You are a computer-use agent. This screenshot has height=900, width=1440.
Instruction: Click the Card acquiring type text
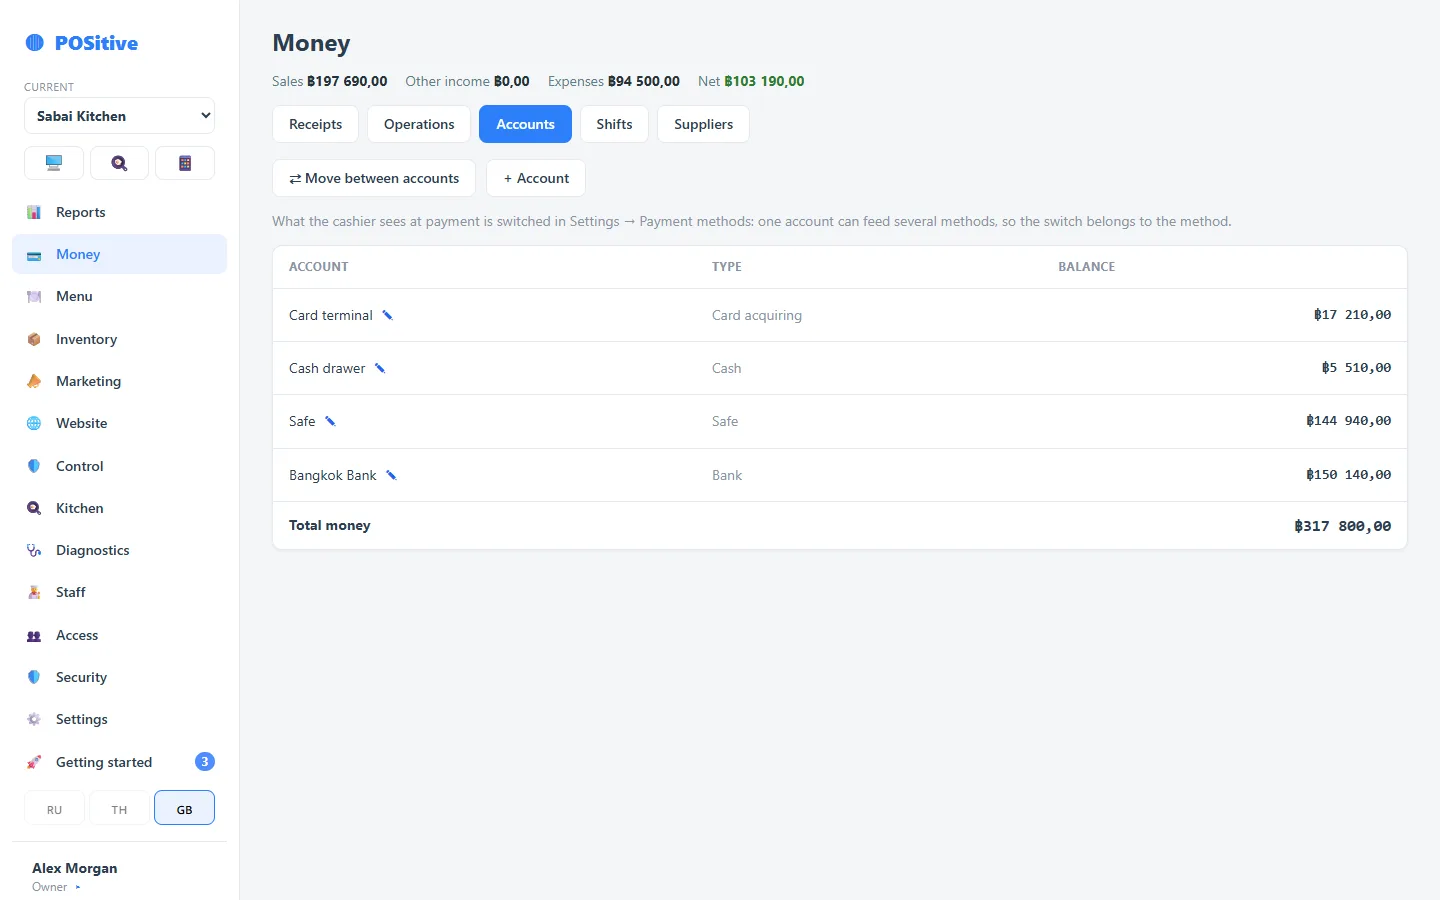pos(757,315)
